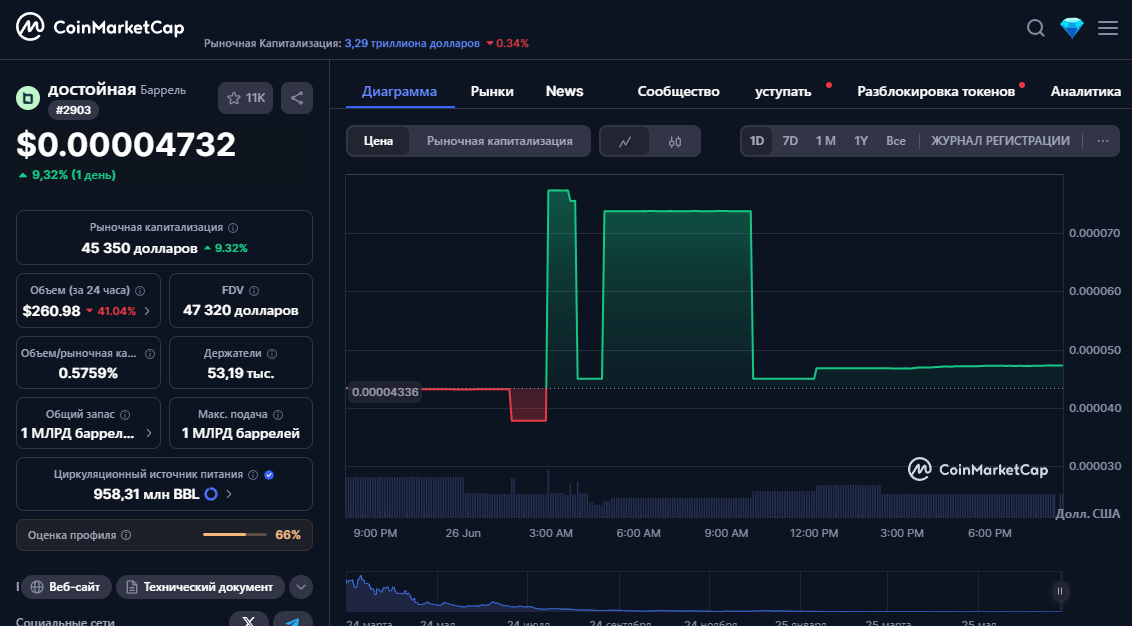Select the 1D time range
This screenshot has height=626, width=1132.
coord(757,141)
